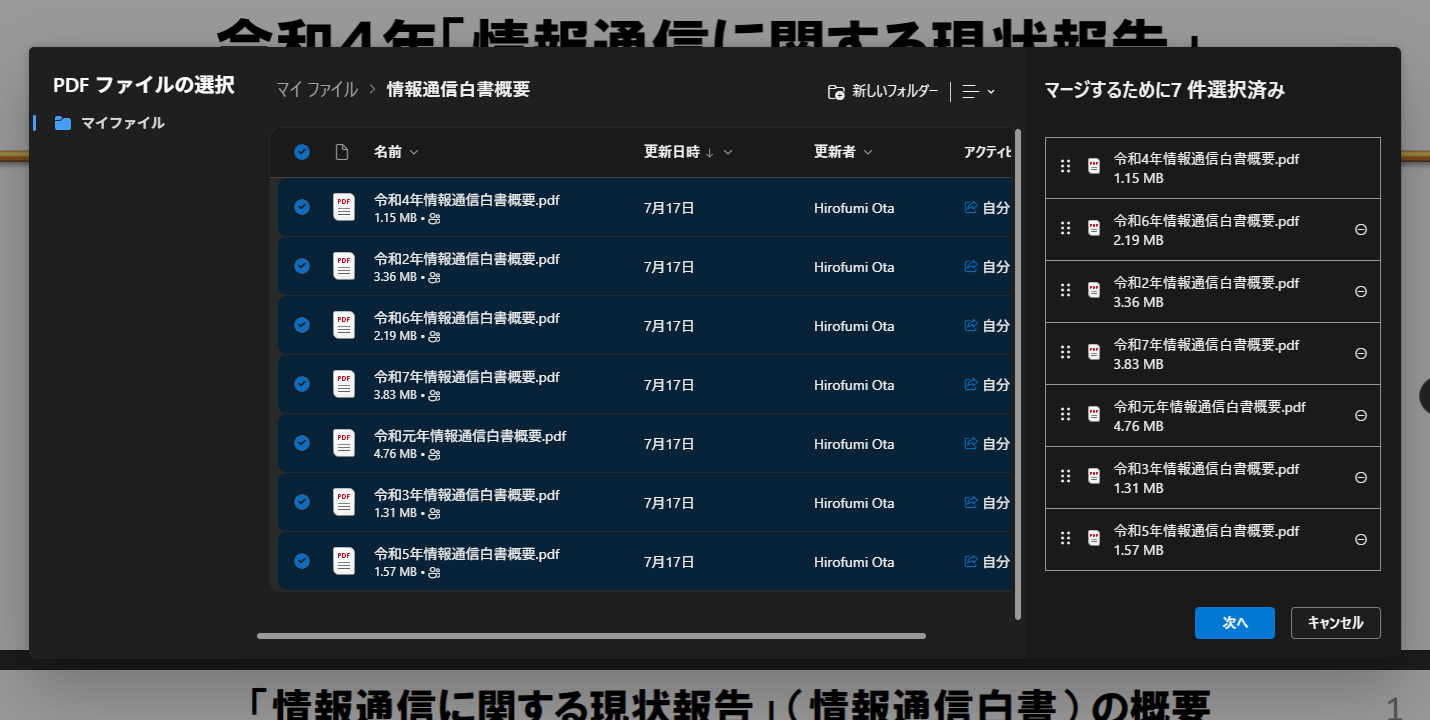Click drag handle for 令和6年 in merge list
This screenshot has width=1430, height=720.
pos(1065,229)
